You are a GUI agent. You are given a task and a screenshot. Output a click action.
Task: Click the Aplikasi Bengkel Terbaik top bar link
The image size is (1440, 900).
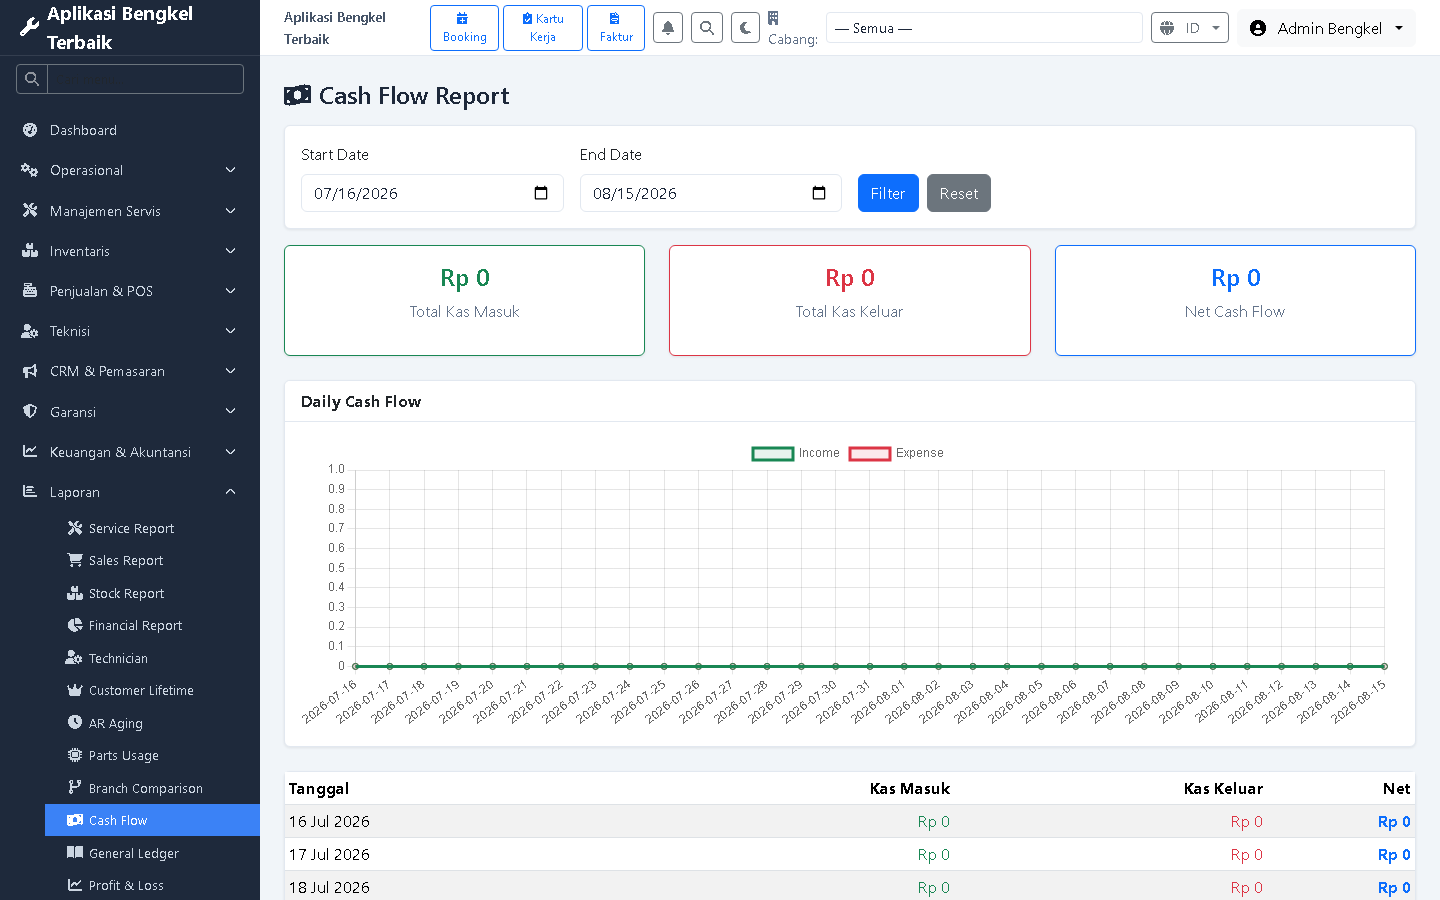click(x=335, y=28)
